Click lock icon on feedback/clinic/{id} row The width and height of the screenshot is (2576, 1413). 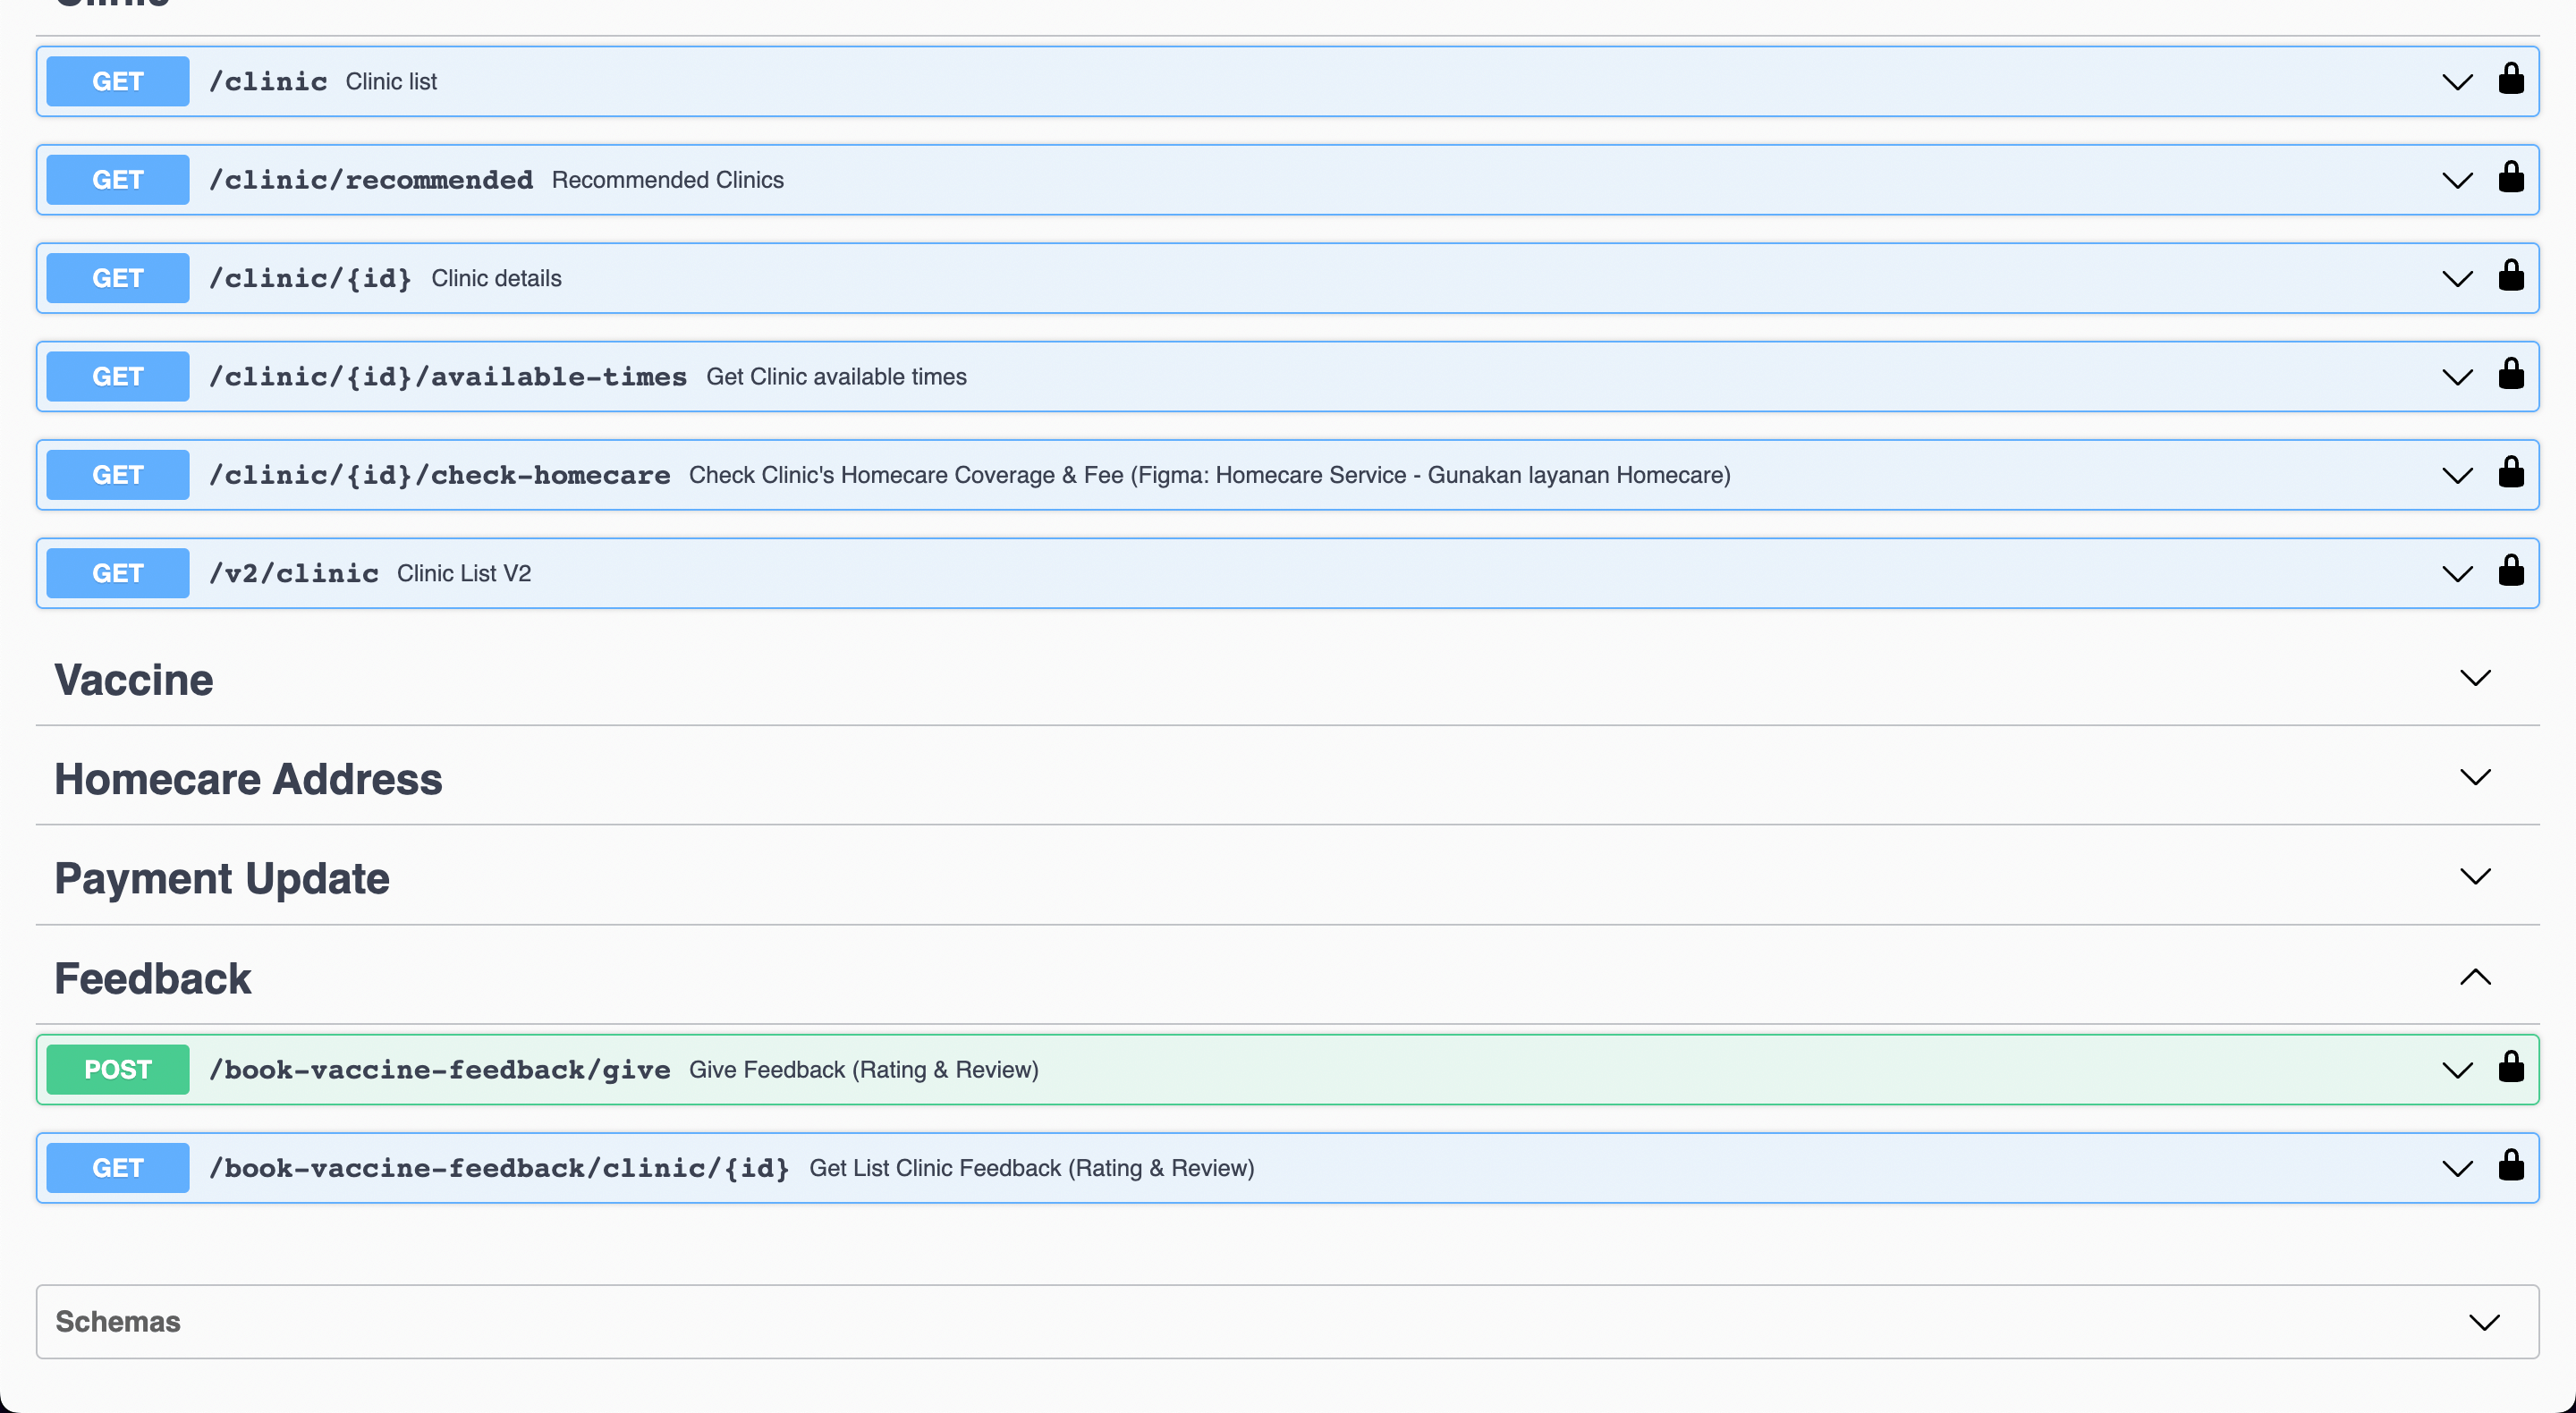click(2510, 1166)
